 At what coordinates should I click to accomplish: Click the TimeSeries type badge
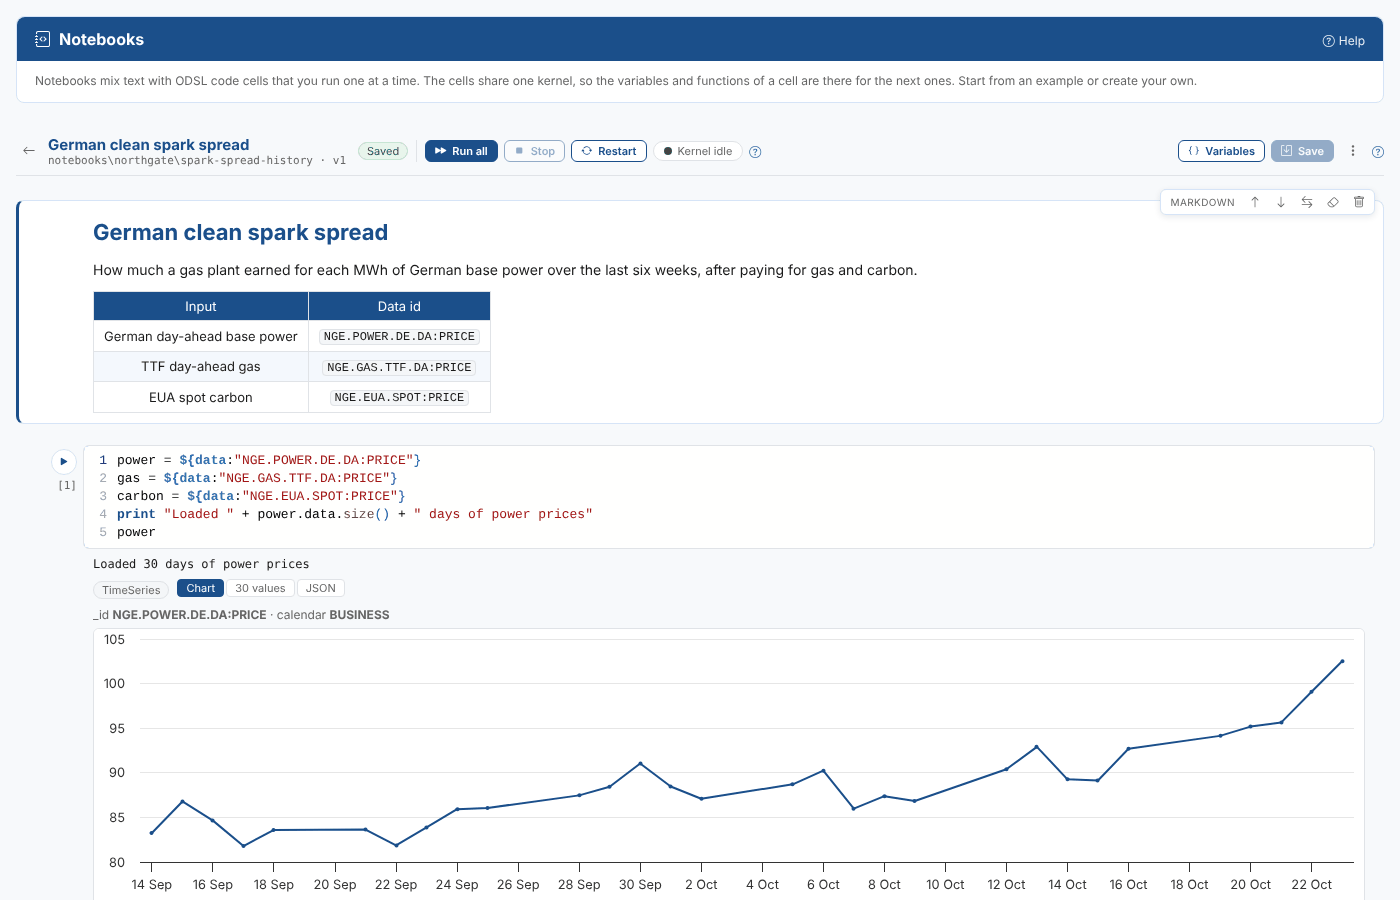pos(131,590)
